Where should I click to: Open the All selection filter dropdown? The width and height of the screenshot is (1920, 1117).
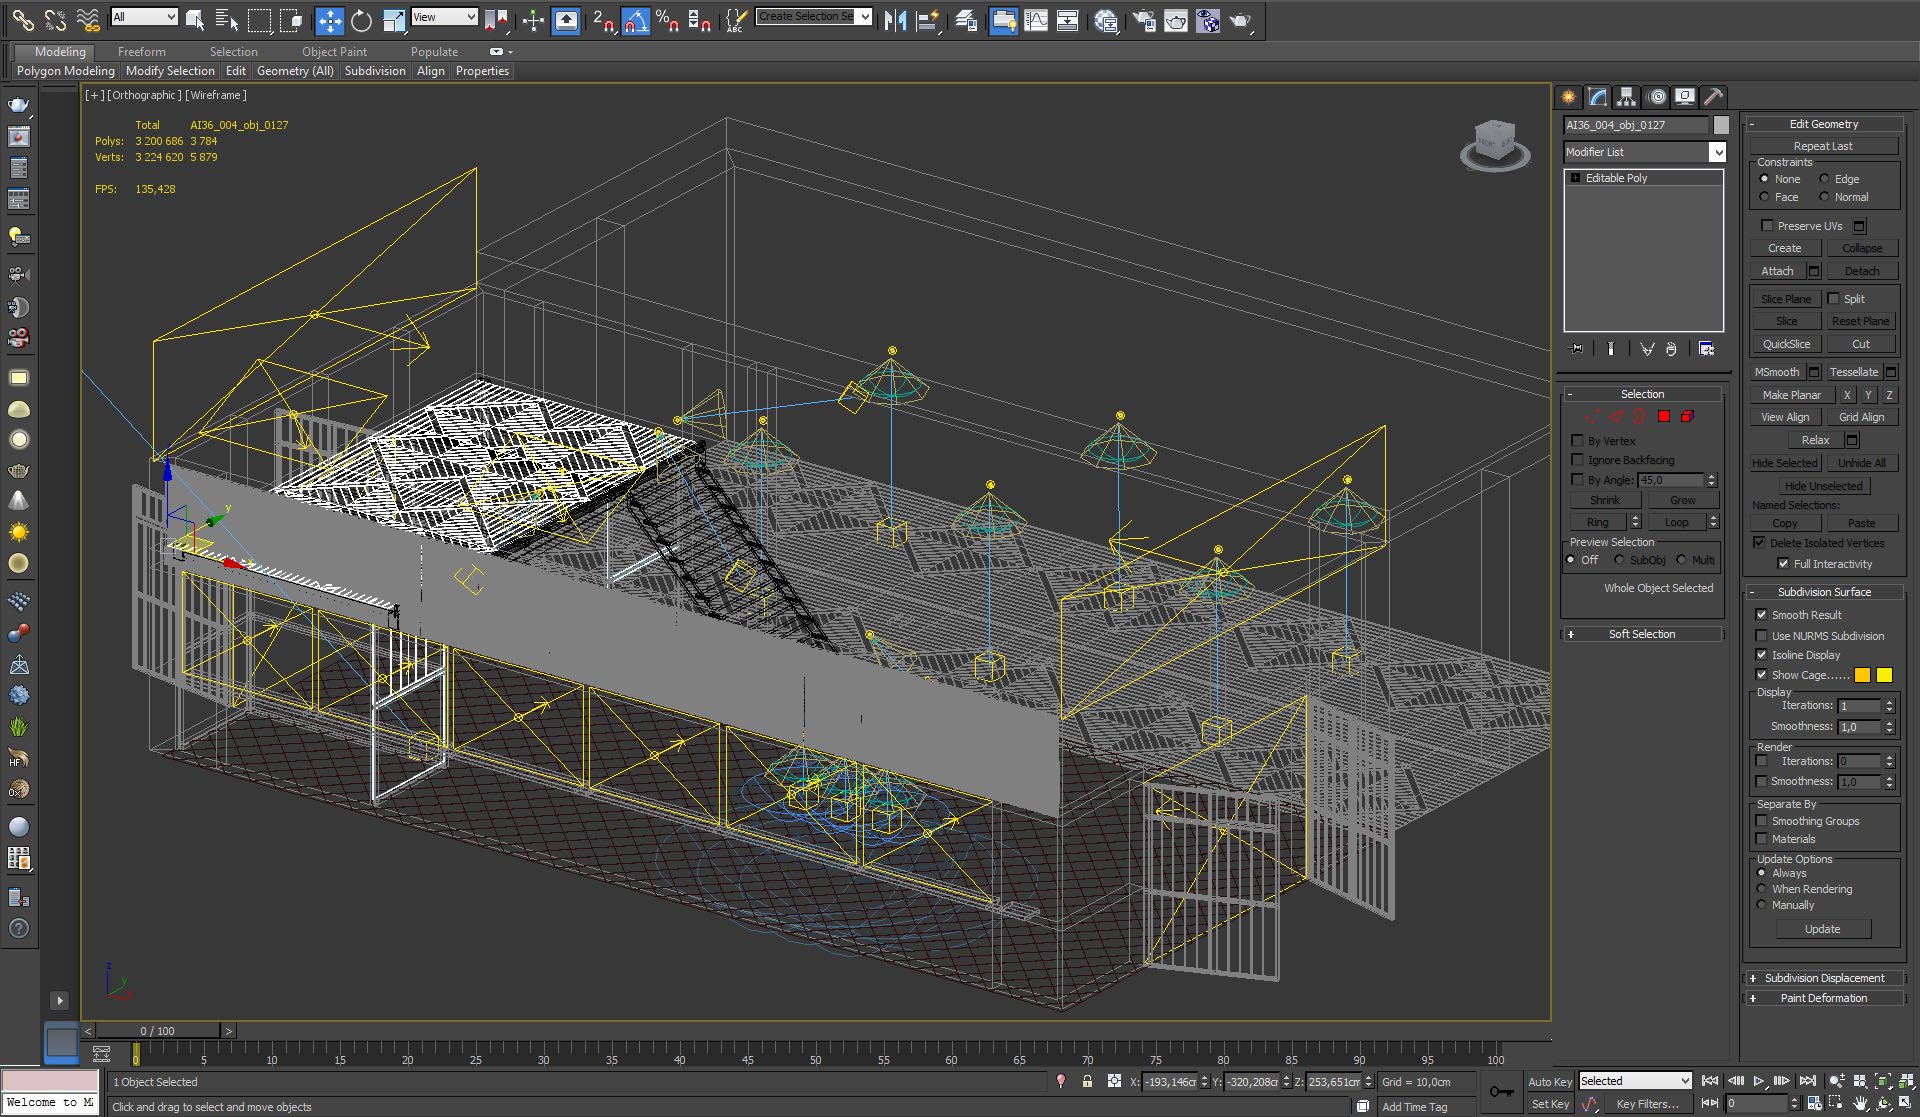coord(144,17)
